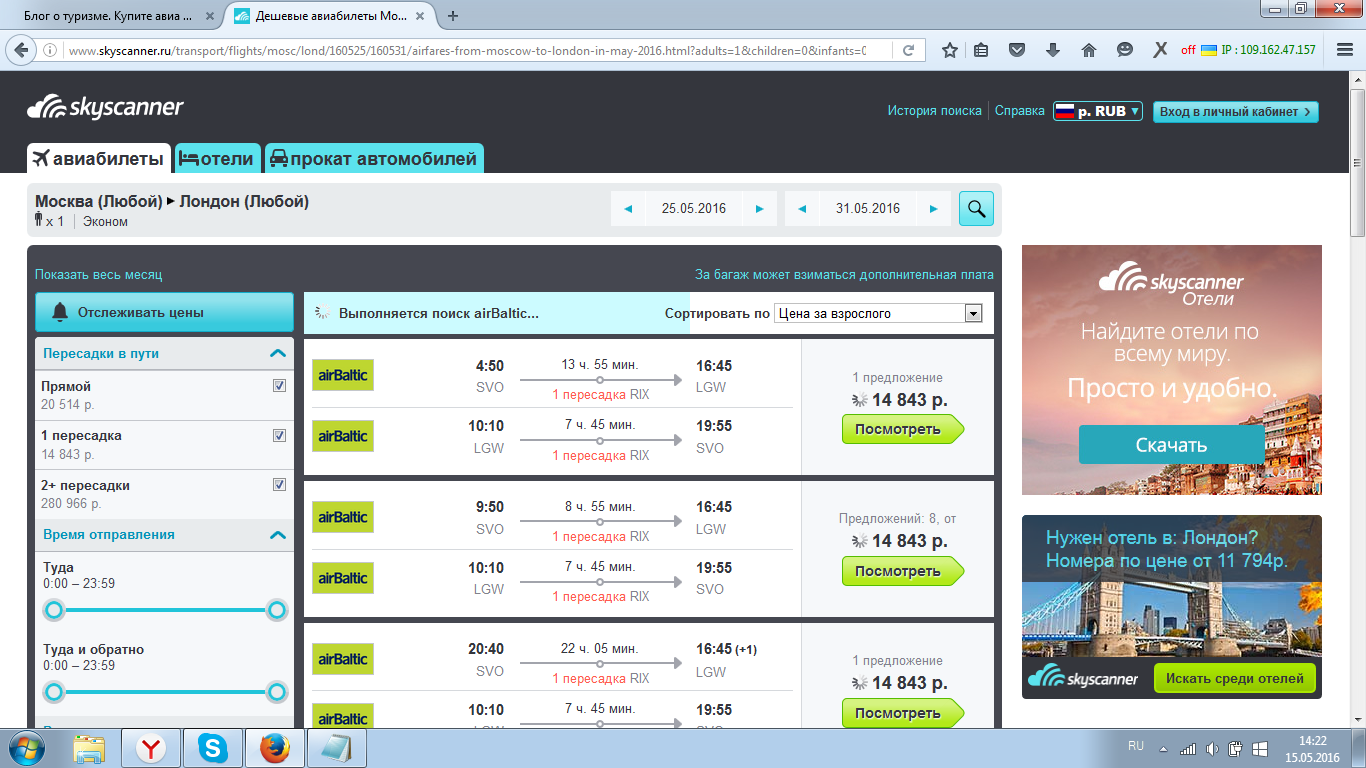
Task: Click the smiley chat icon in toolbar
Action: (1125, 50)
